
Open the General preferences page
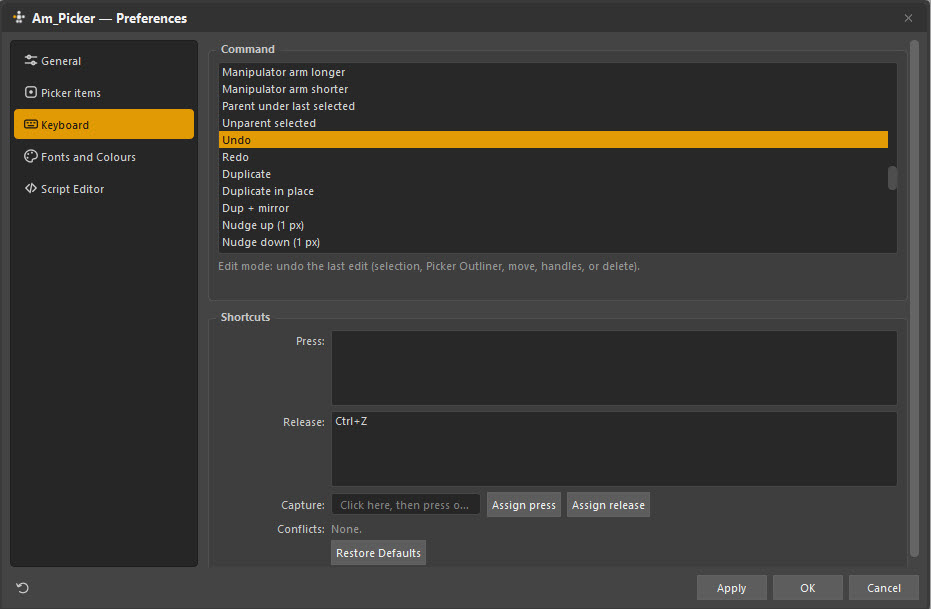point(104,61)
